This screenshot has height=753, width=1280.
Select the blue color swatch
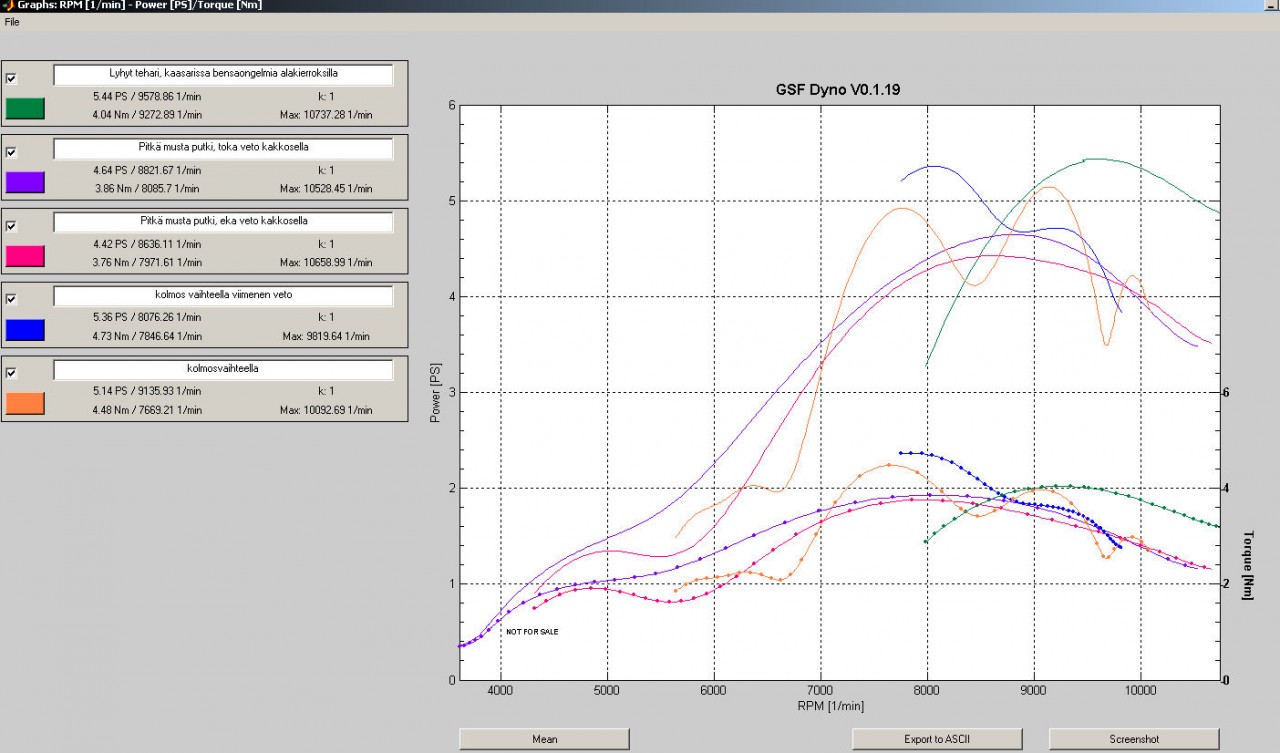[x=25, y=329]
